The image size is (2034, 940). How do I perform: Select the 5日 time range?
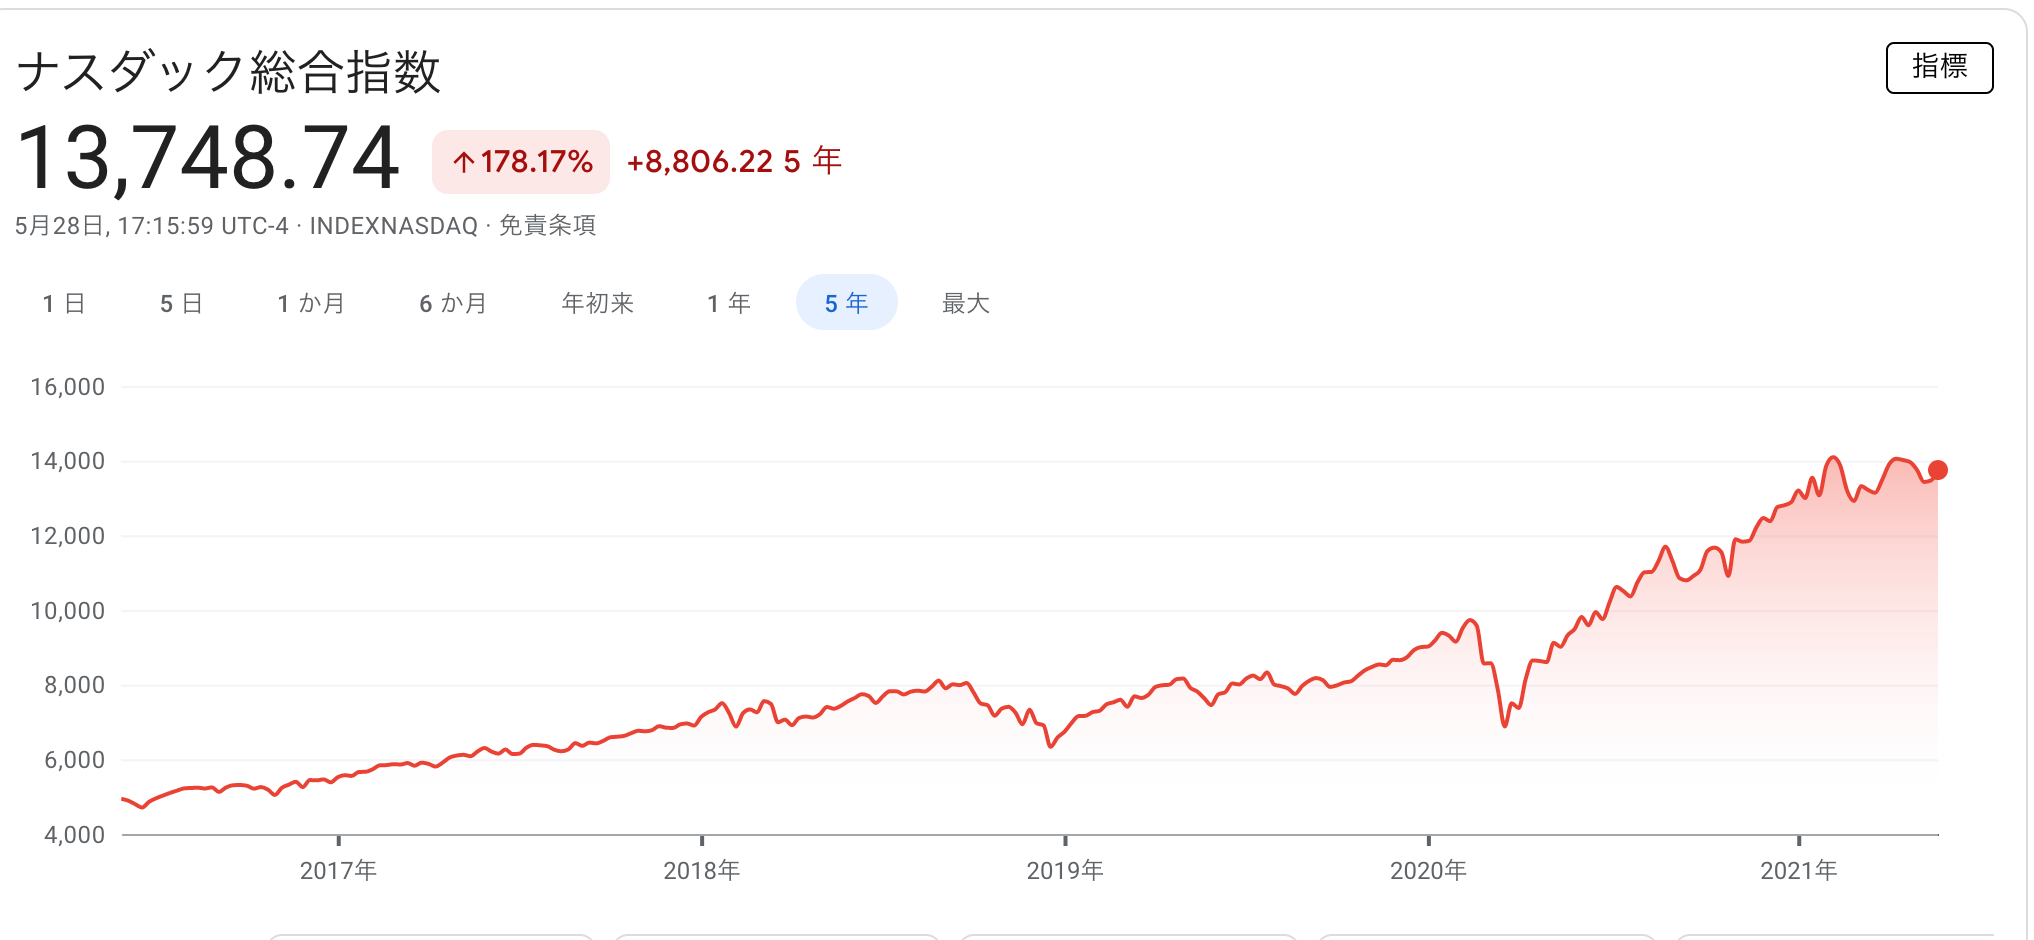pyautogui.click(x=181, y=303)
